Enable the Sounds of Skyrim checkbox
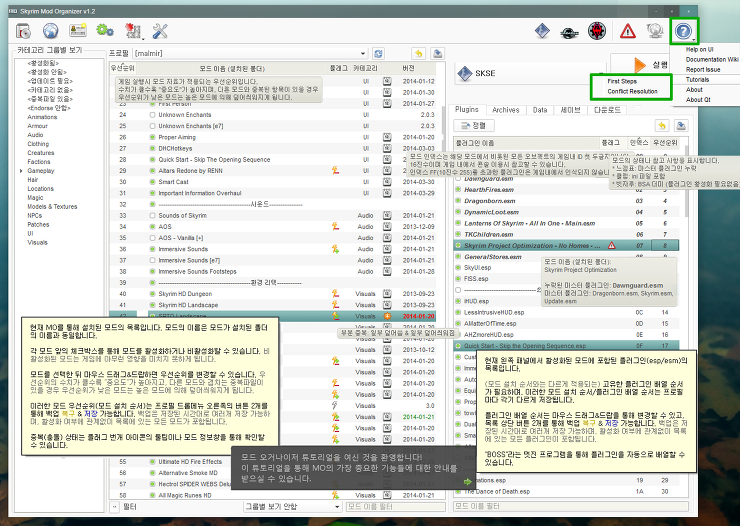 pos(152,215)
